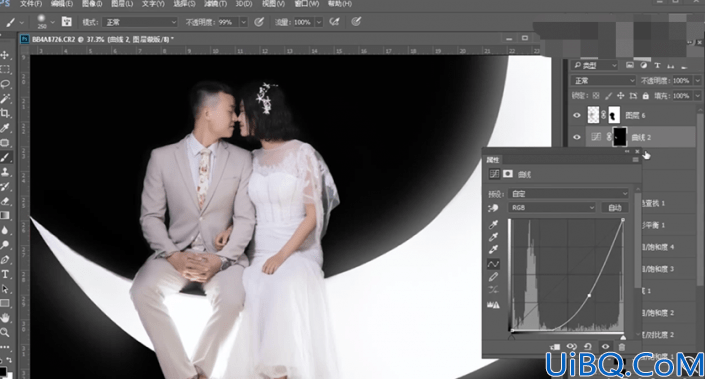Open the RGB channel dropdown

pos(552,208)
